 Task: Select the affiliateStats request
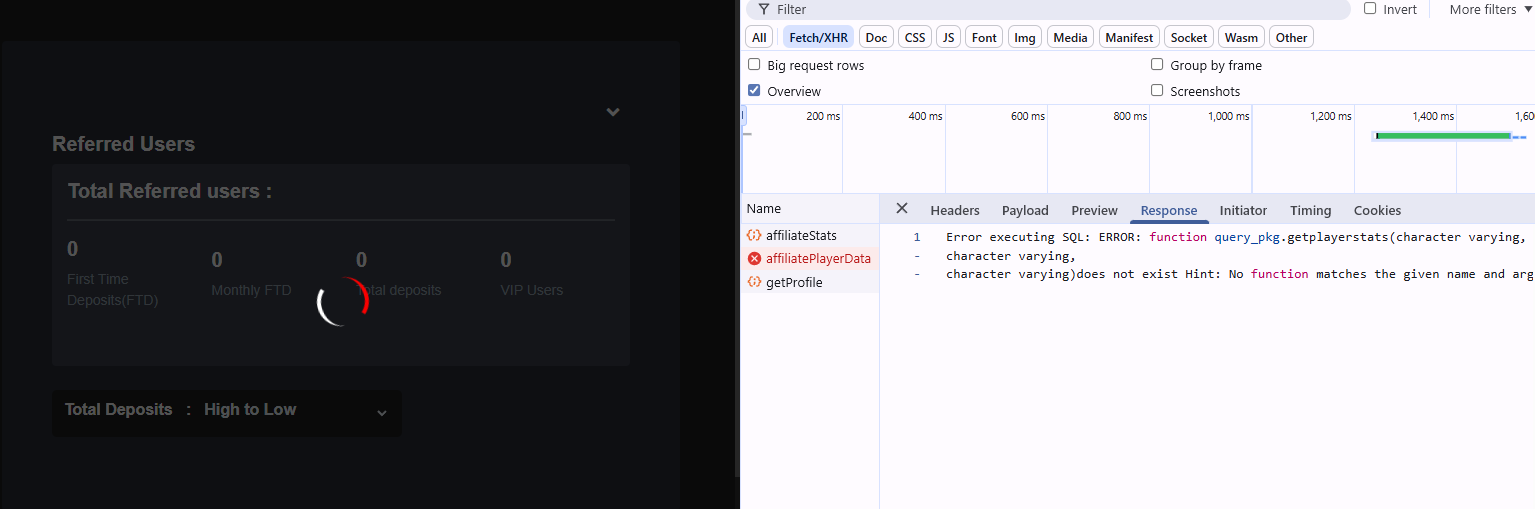[800, 235]
